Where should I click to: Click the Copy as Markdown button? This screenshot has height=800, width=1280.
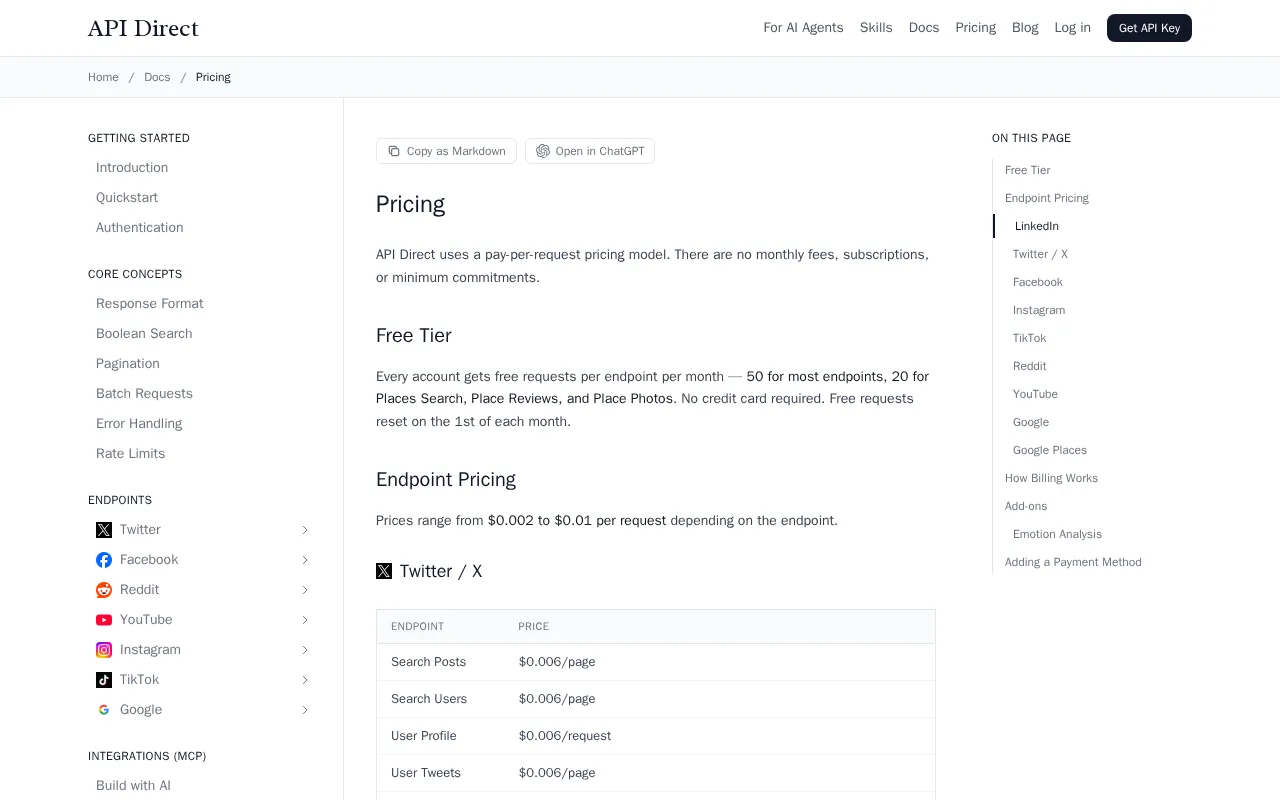(x=446, y=151)
